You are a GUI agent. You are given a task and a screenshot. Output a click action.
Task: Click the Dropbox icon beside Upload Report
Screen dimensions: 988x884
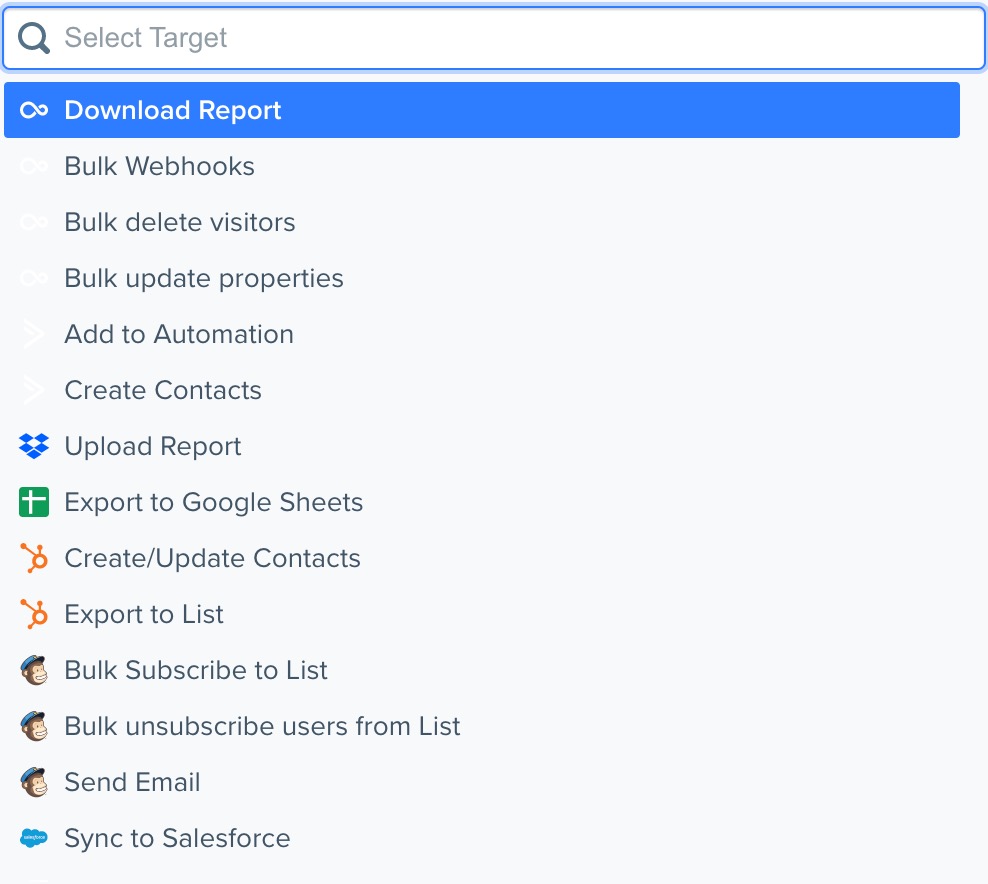[34, 446]
